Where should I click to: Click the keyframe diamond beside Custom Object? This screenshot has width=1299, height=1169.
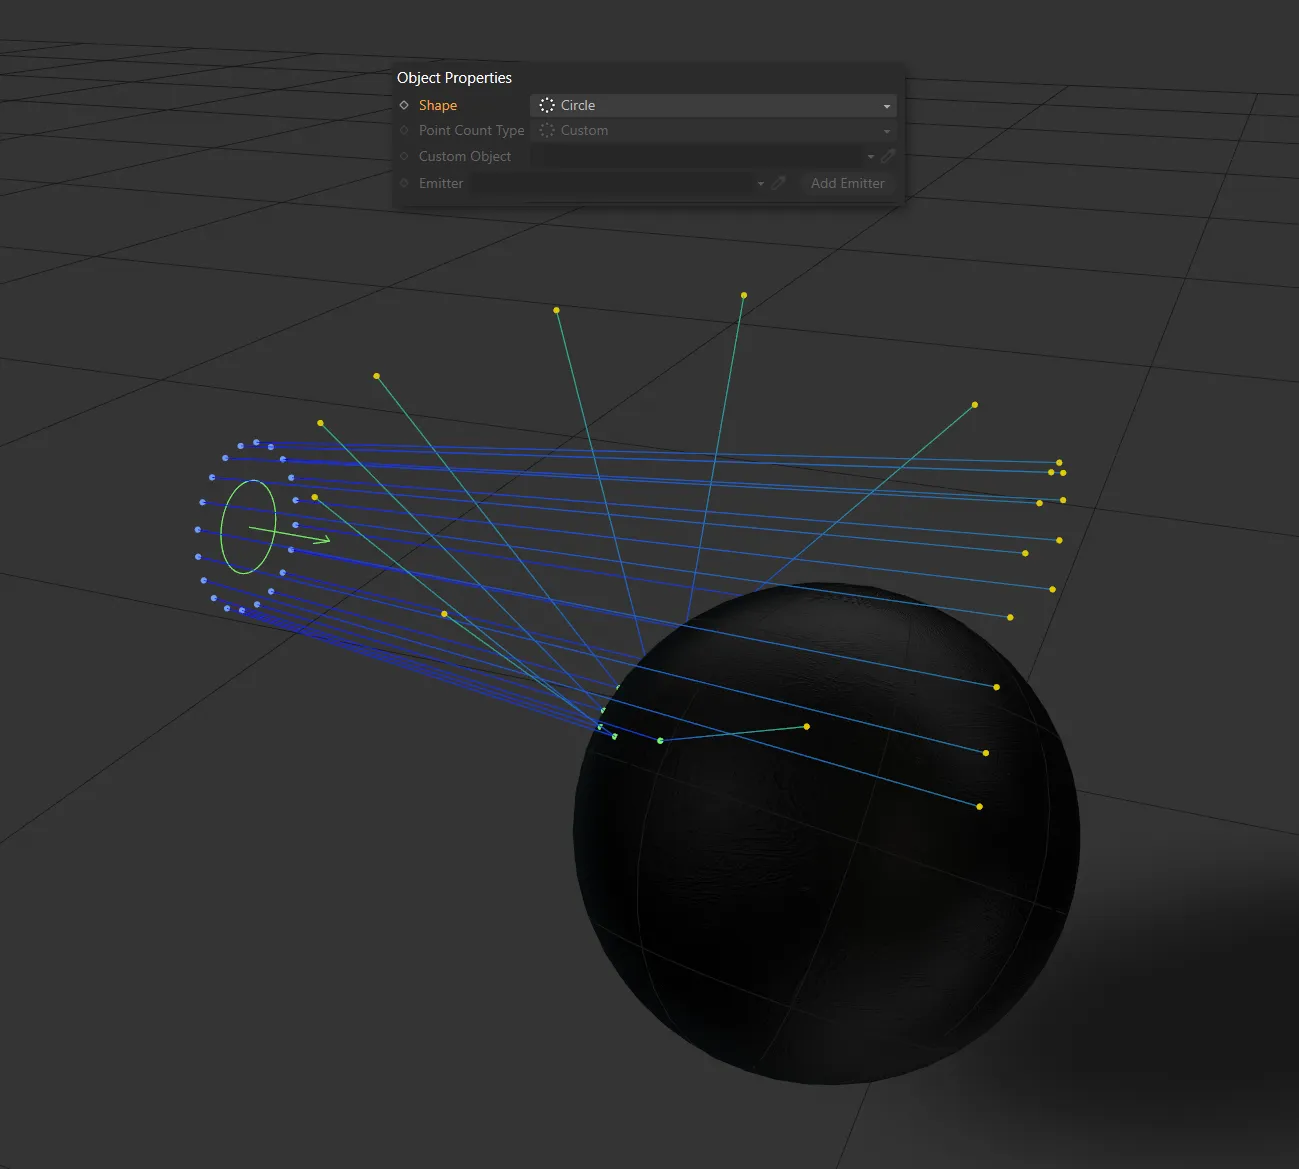point(404,156)
